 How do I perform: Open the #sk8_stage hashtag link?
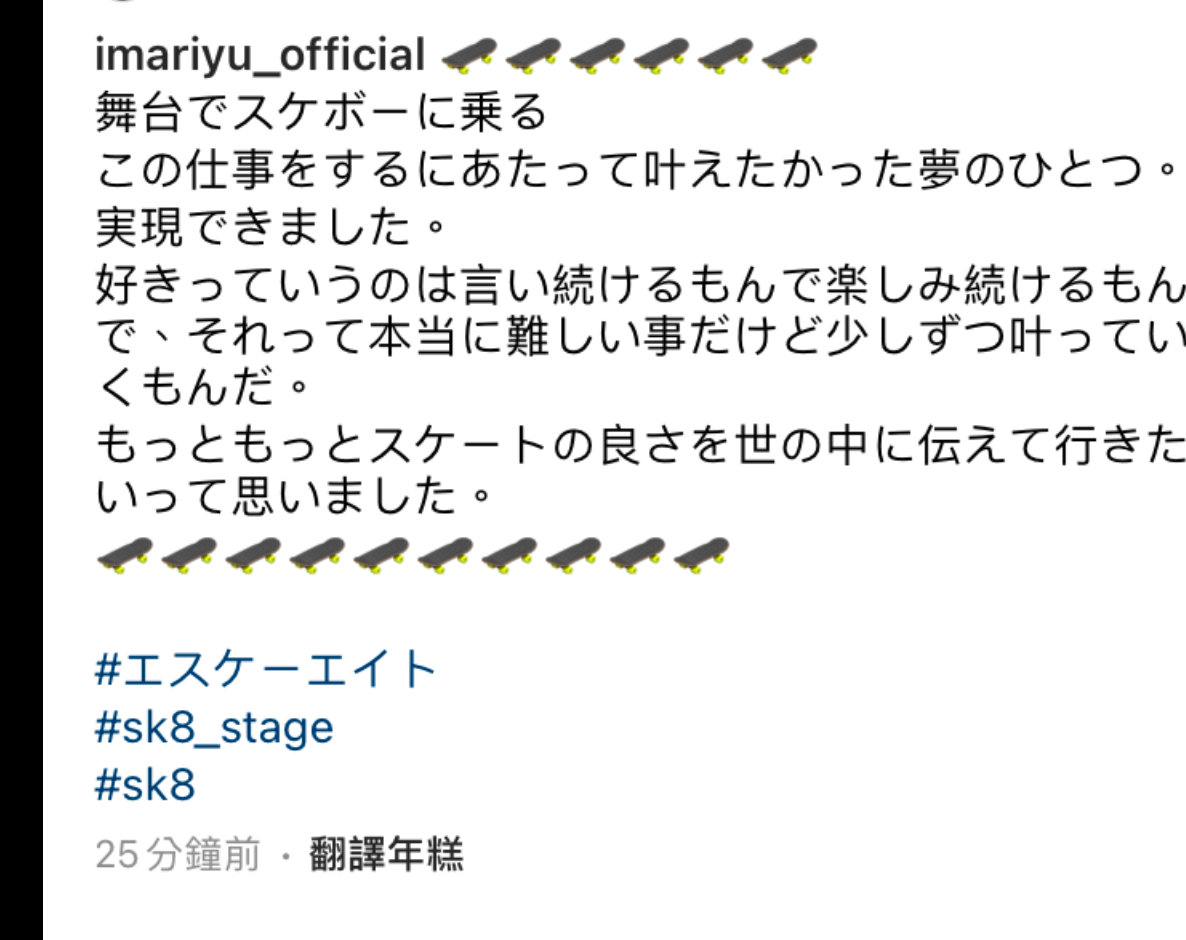(214, 727)
